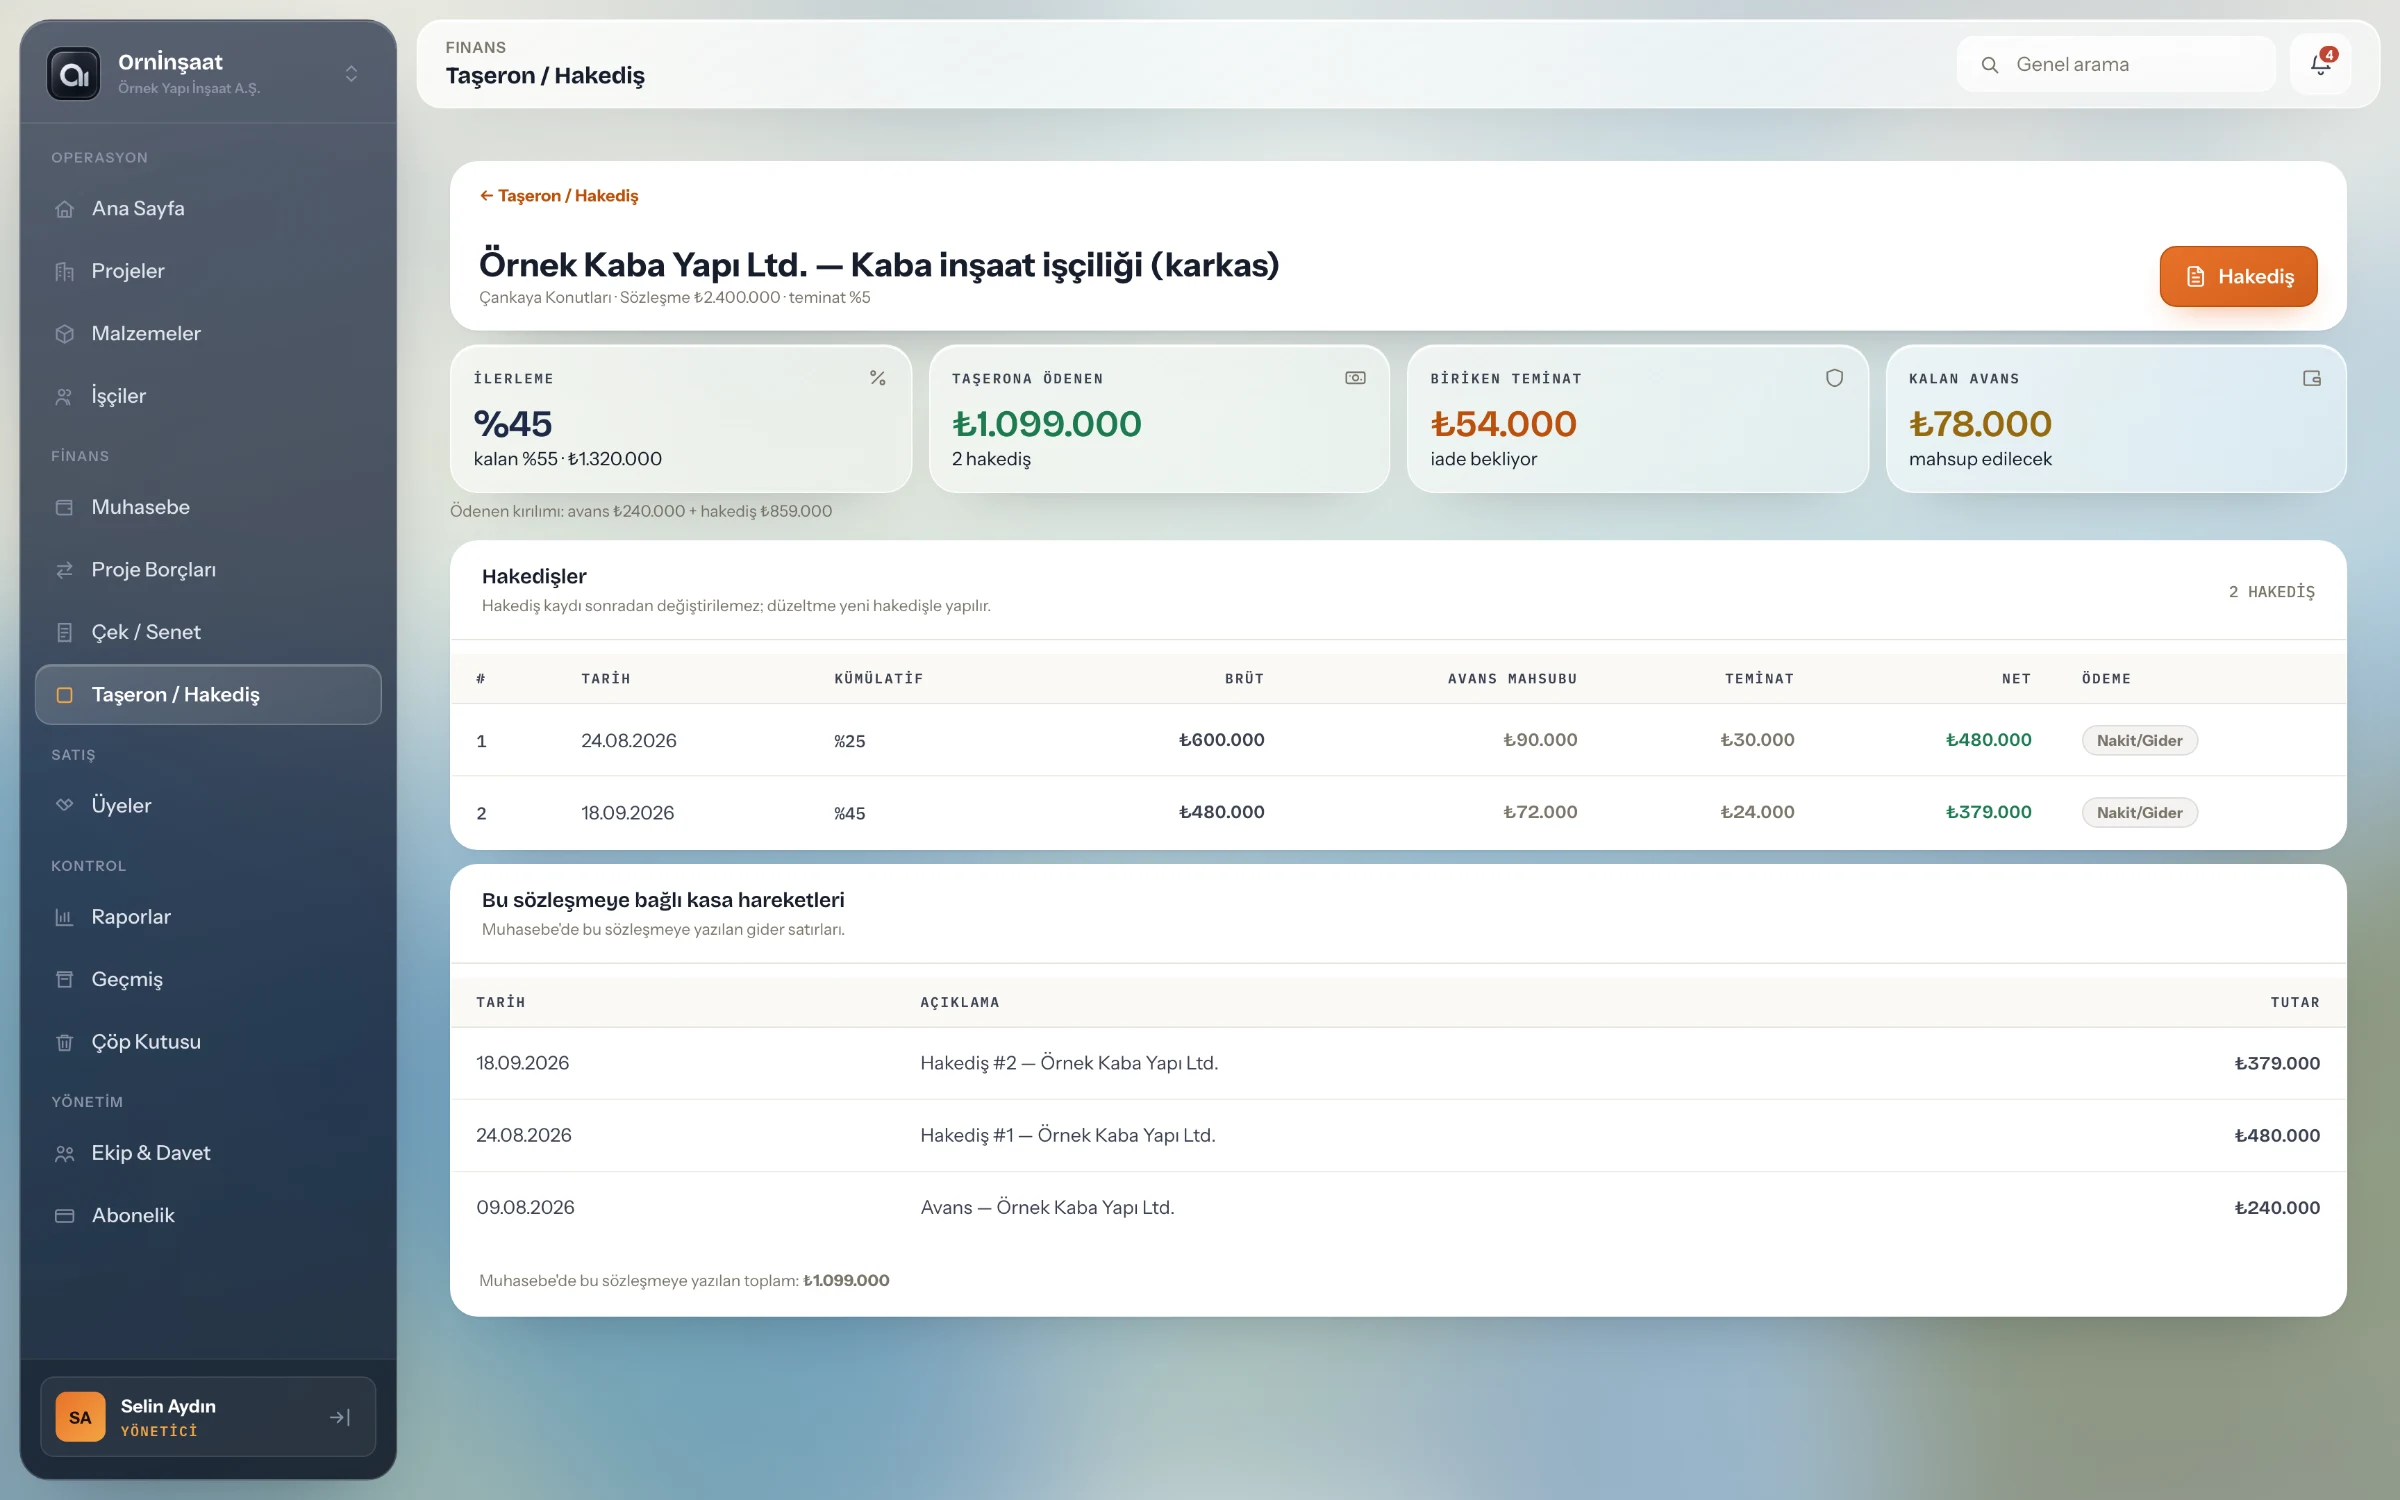Click the ₺600.000 brüt amount
The width and height of the screenshot is (2400, 1500).
(x=1221, y=740)
